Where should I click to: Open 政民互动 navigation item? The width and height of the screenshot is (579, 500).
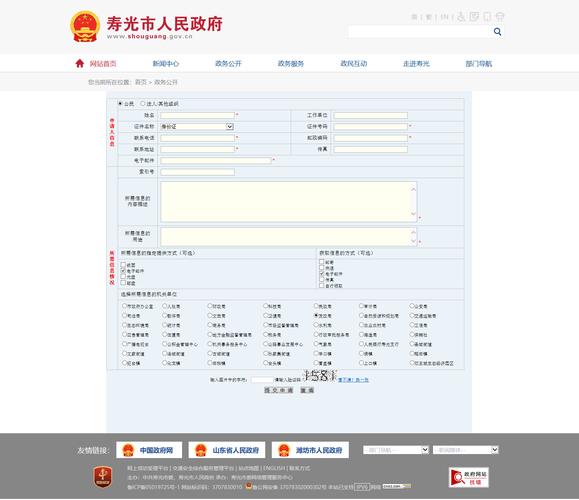354,64
